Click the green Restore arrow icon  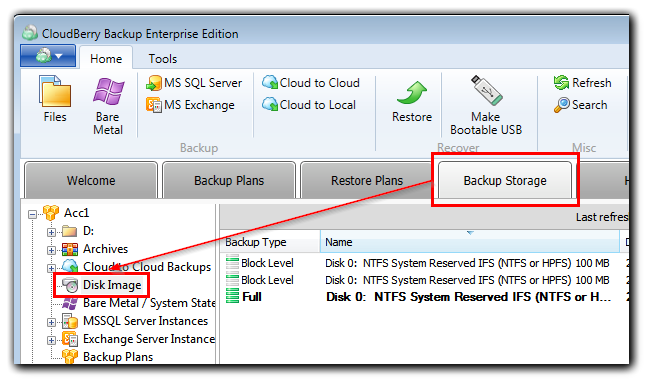[x=412, y=93]
